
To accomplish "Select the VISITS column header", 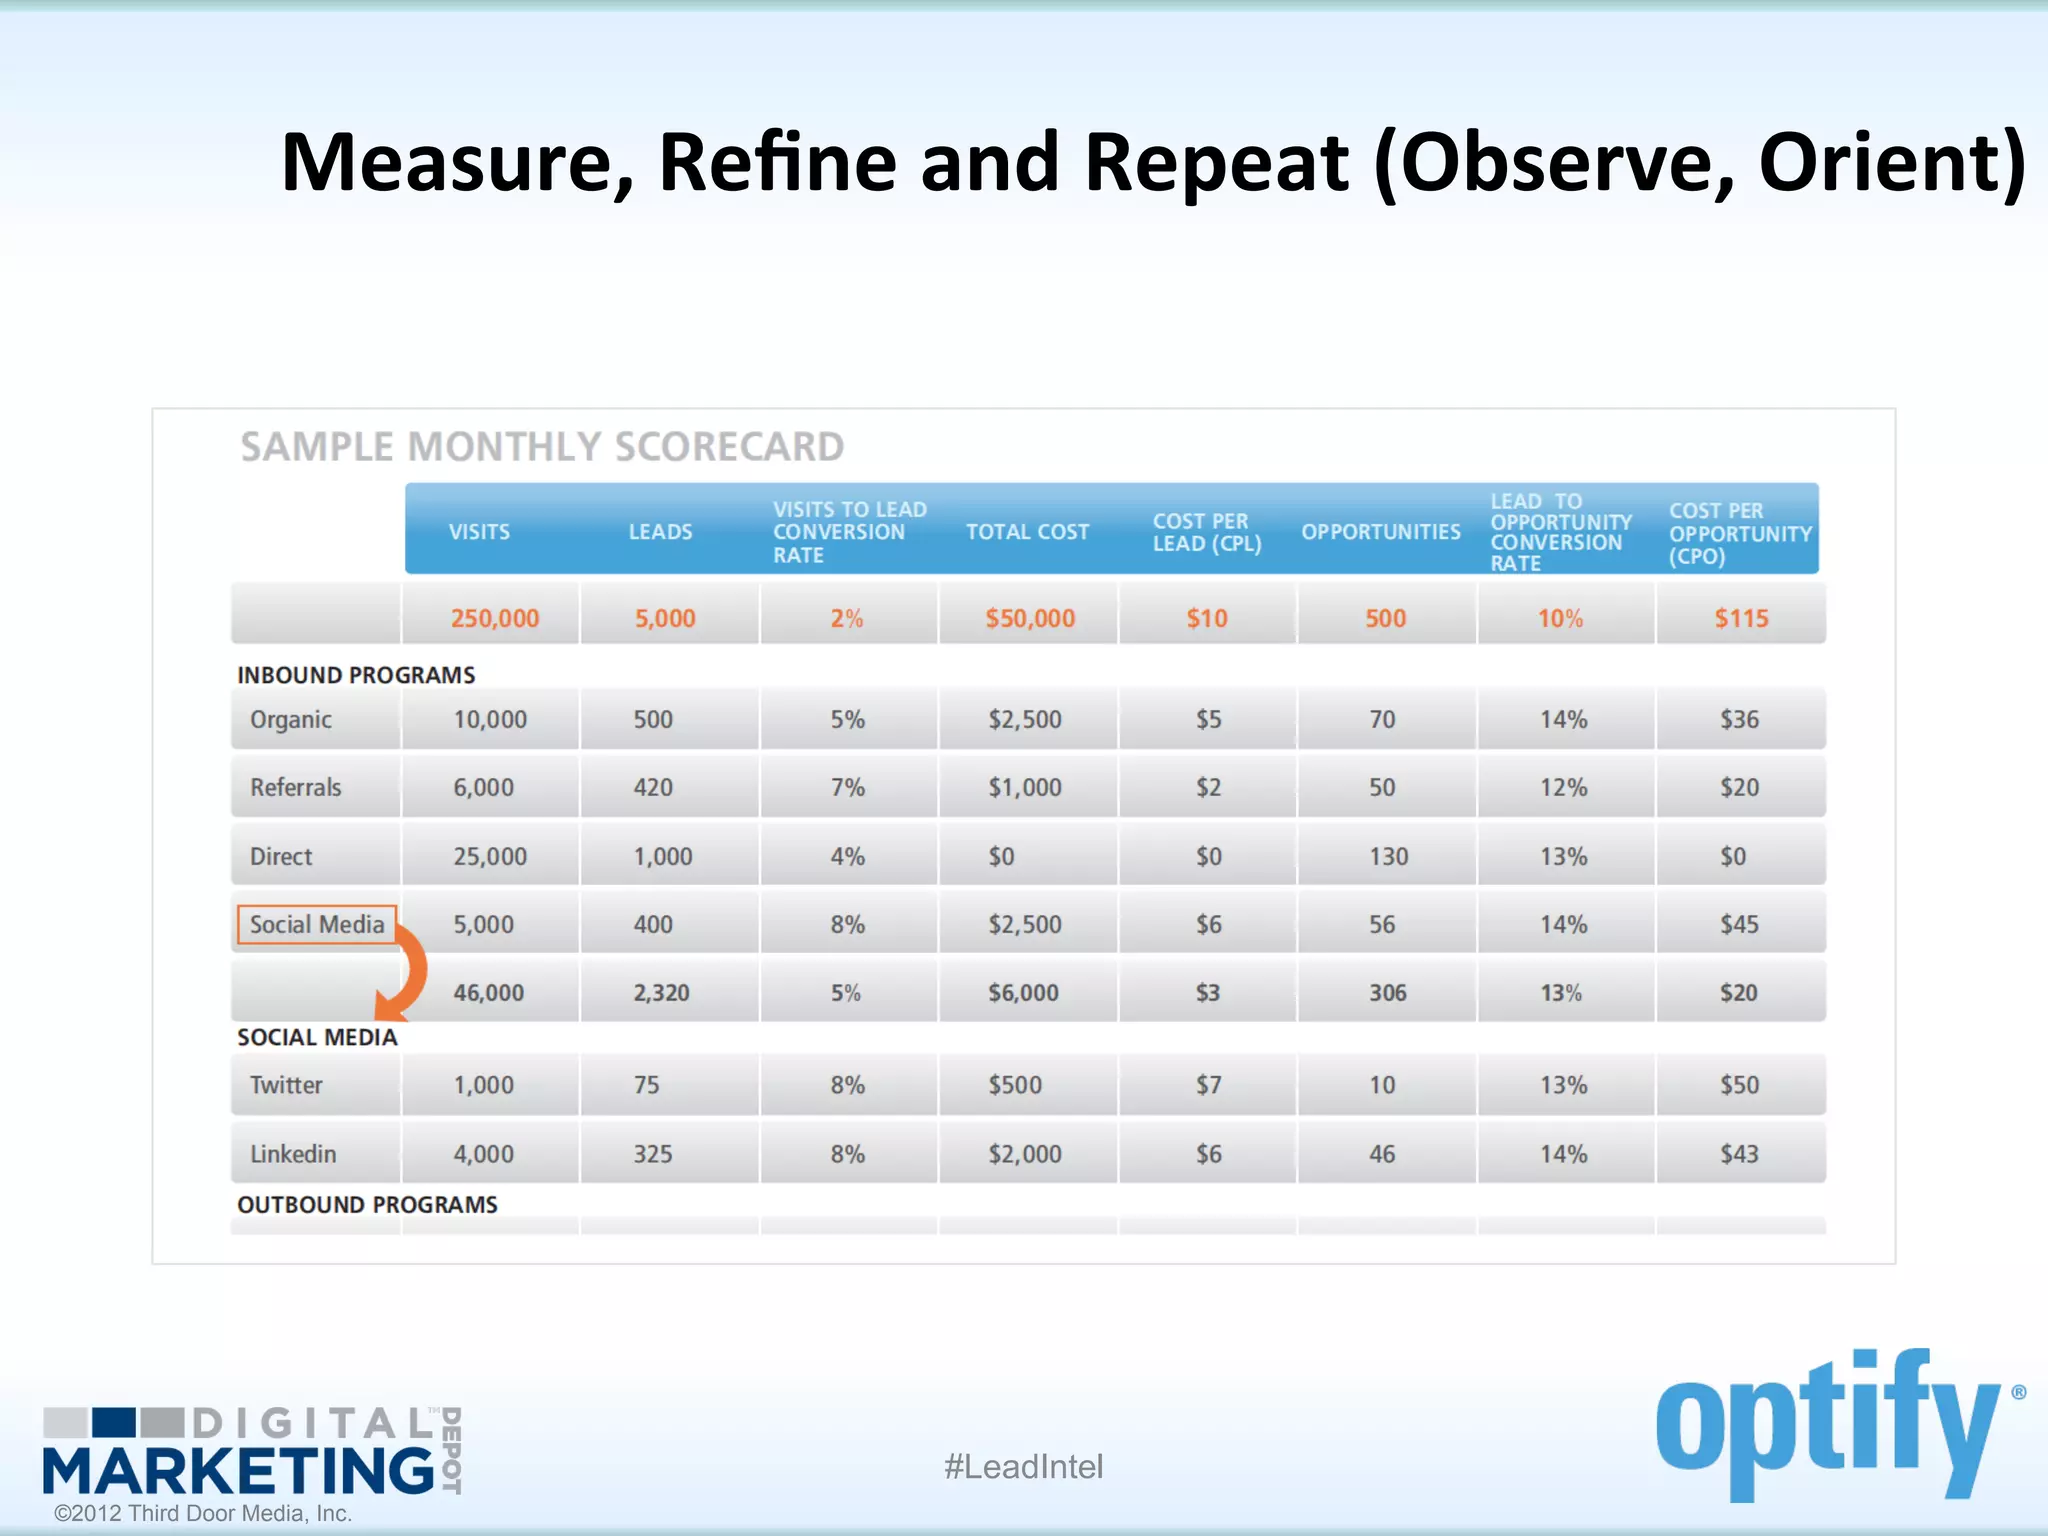I will pyautogui.click(x=479, y=532).
